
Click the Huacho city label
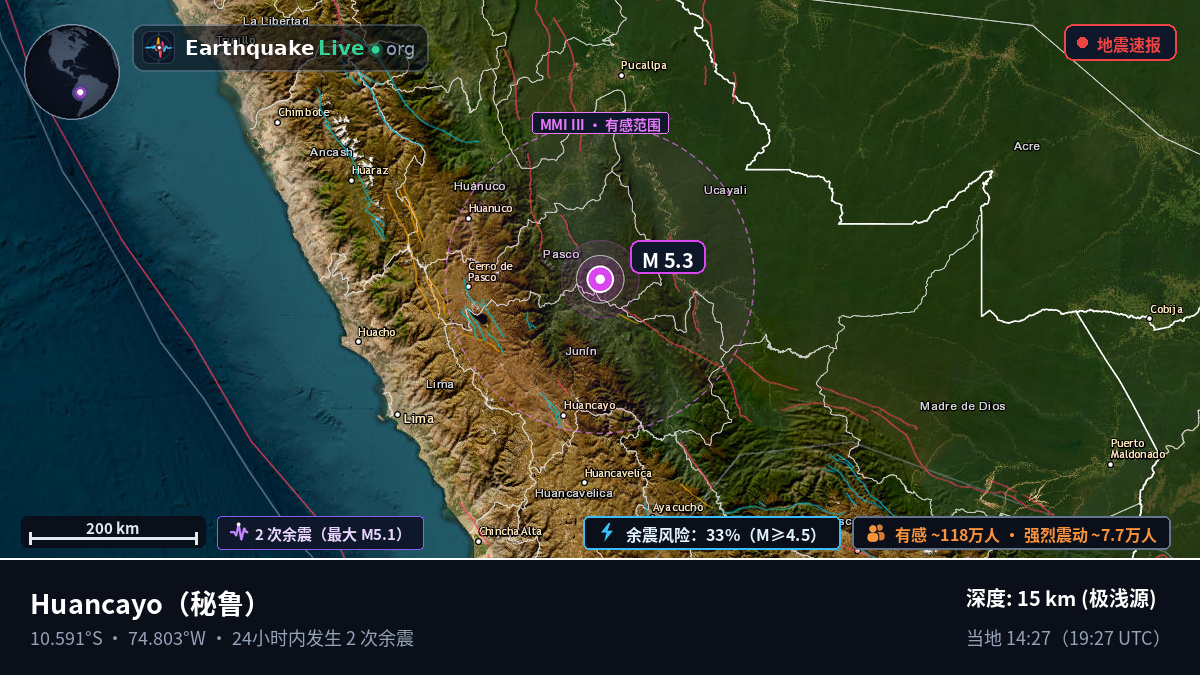(377, 332)
